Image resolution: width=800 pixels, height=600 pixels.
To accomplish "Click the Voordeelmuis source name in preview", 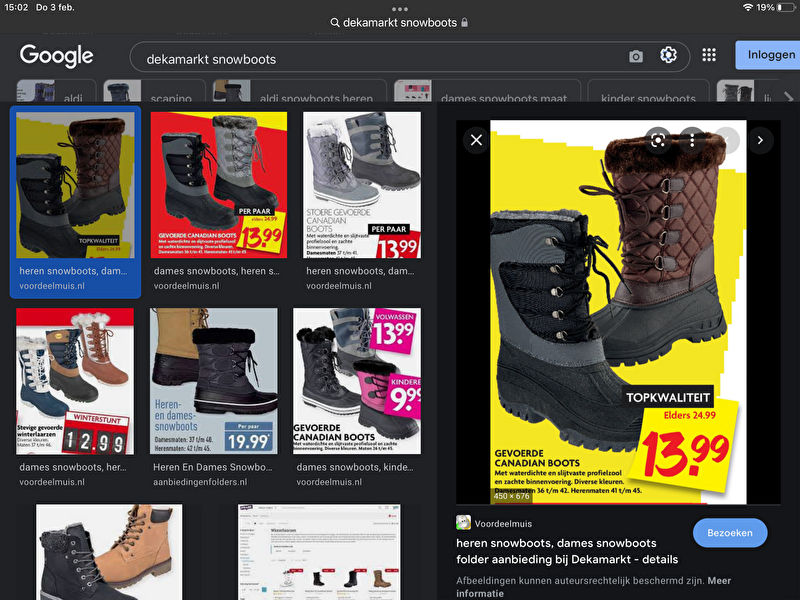I will click(x=503, y=523).
